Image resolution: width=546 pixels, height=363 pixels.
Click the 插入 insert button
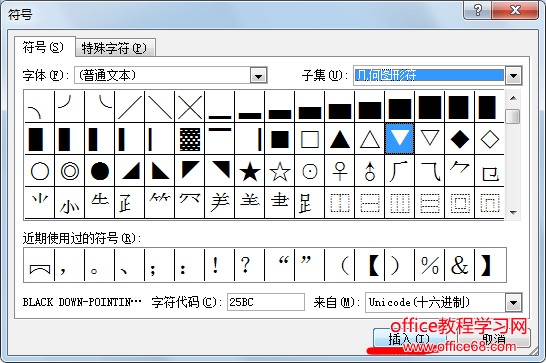pos(409,339)
